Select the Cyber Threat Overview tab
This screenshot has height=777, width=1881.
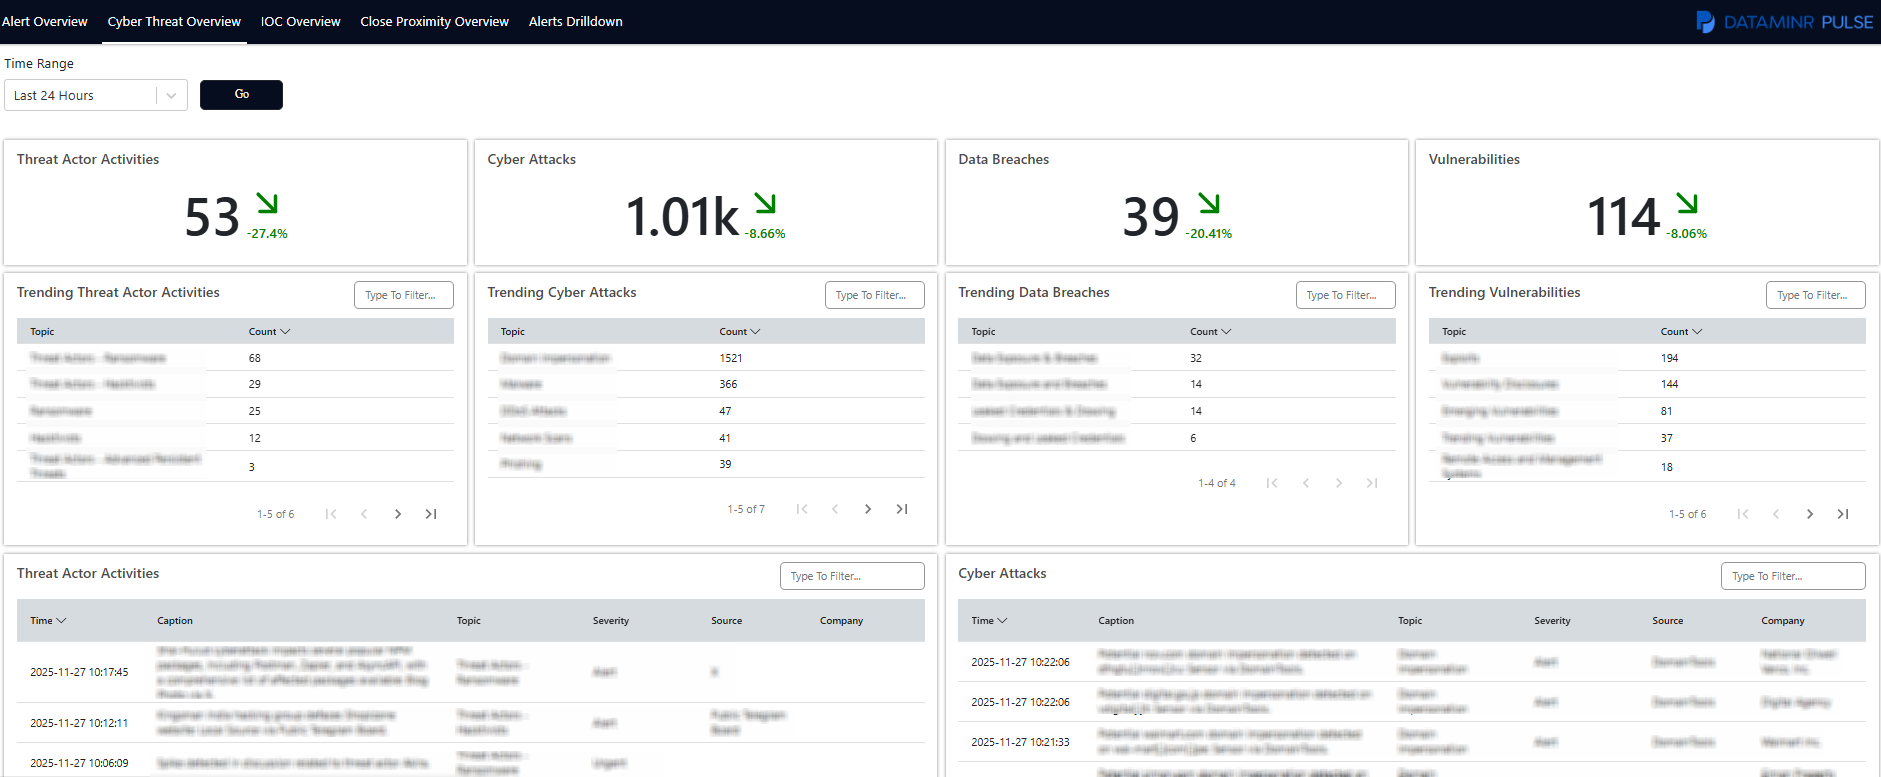tap(174, 21)
